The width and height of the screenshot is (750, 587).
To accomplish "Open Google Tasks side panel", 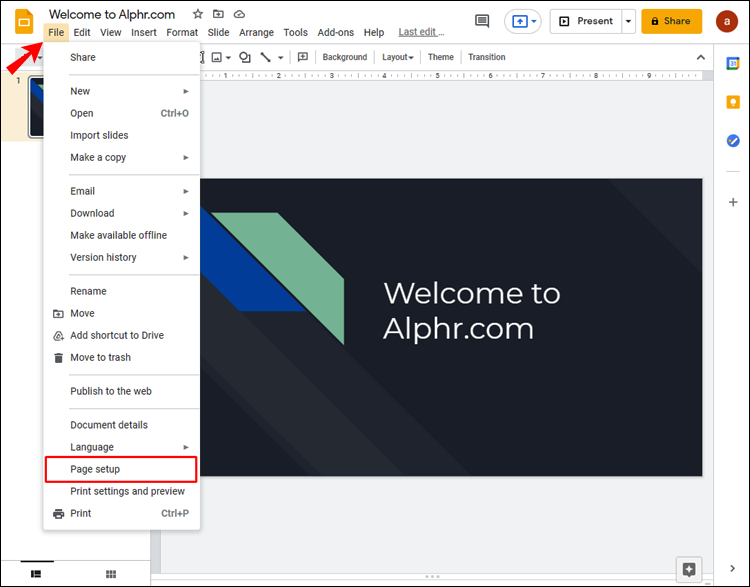I will coord(733,141).
